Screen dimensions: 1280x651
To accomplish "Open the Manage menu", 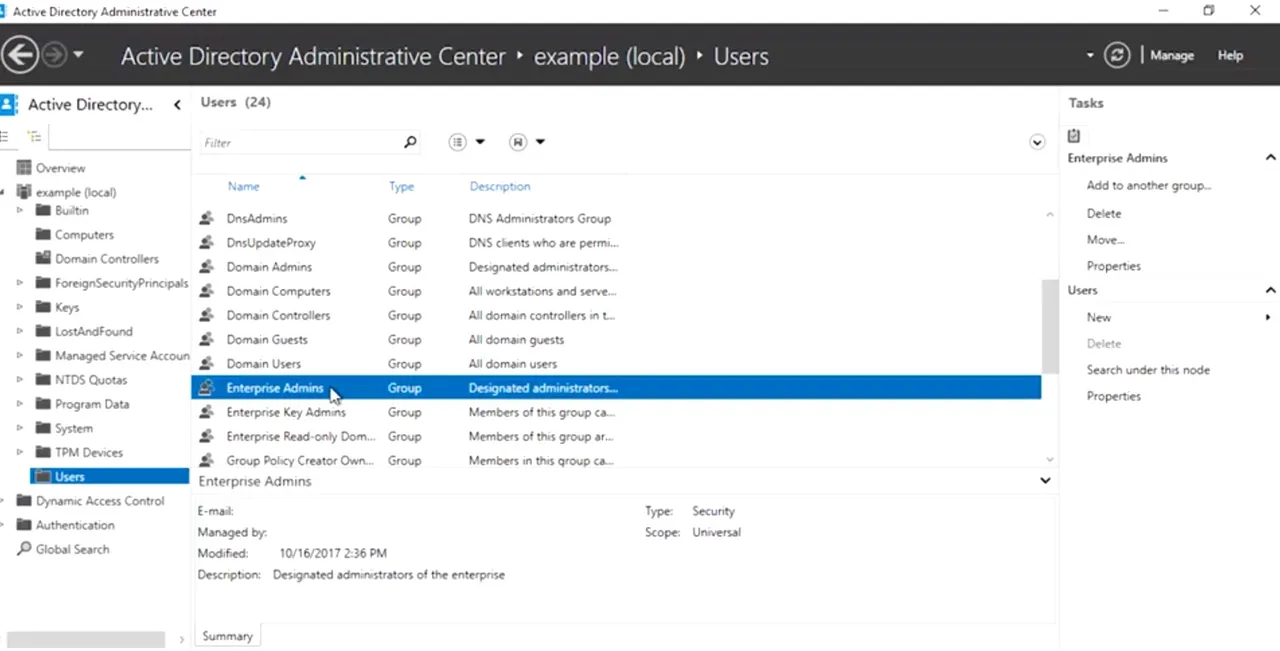I will click(x=1171, y=56).
